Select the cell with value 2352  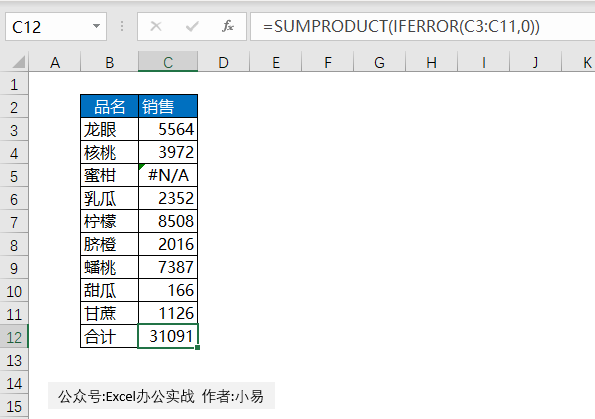point(168,198)
